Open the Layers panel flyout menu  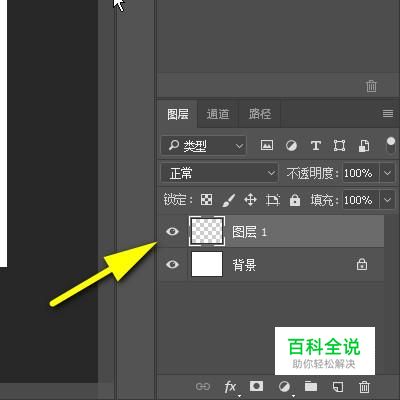pos(388,114)
